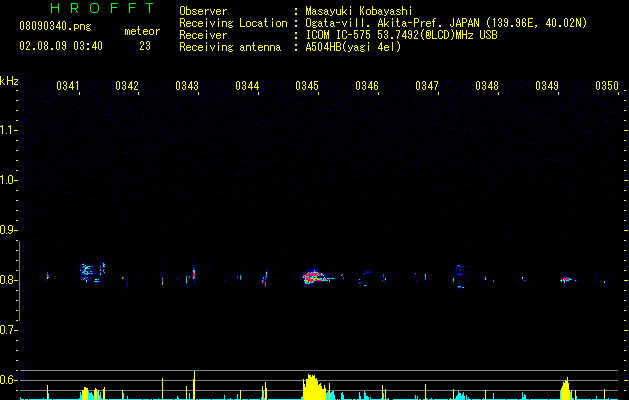
Task: Click the yellow intensity peak below 0349
Action: pyautogui.click(x=565, y=388)
